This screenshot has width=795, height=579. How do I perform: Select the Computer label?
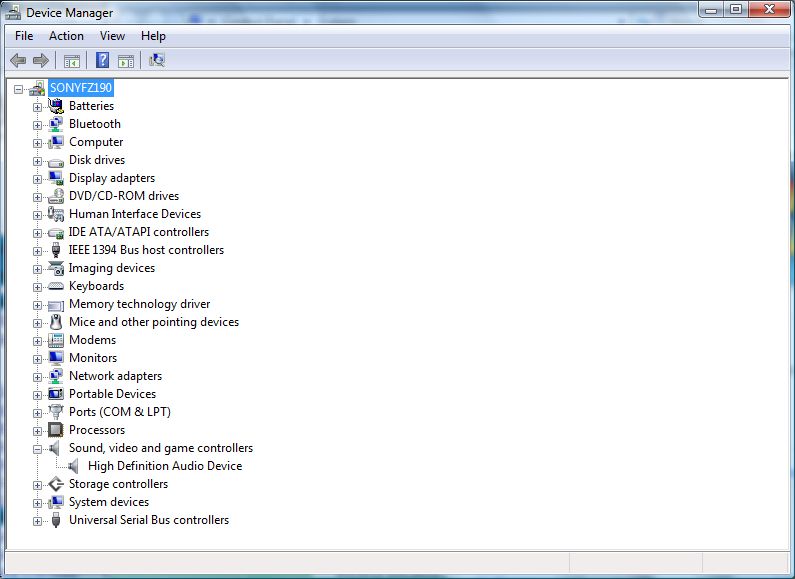point(96,142)
